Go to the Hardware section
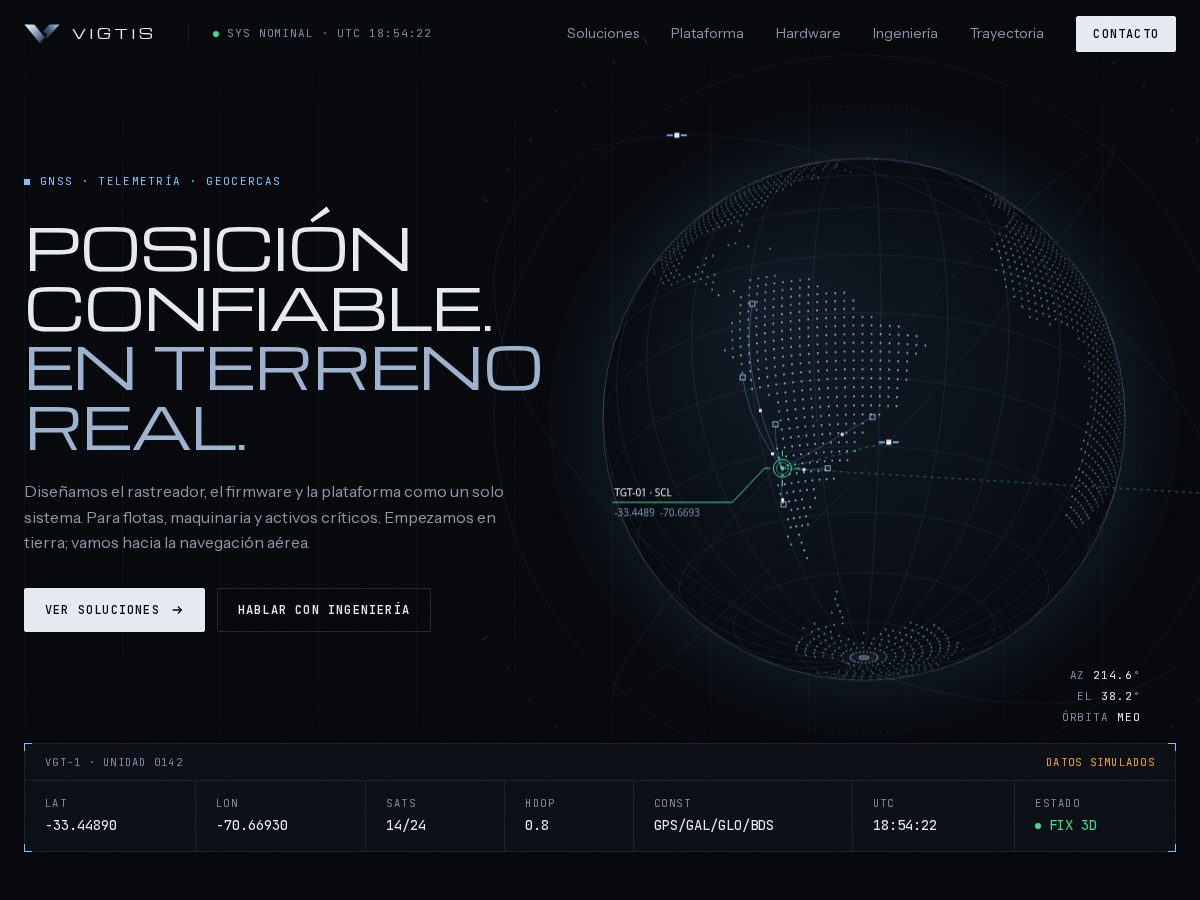The width and height of the screenshot is (1200, 900). [808, 33]
